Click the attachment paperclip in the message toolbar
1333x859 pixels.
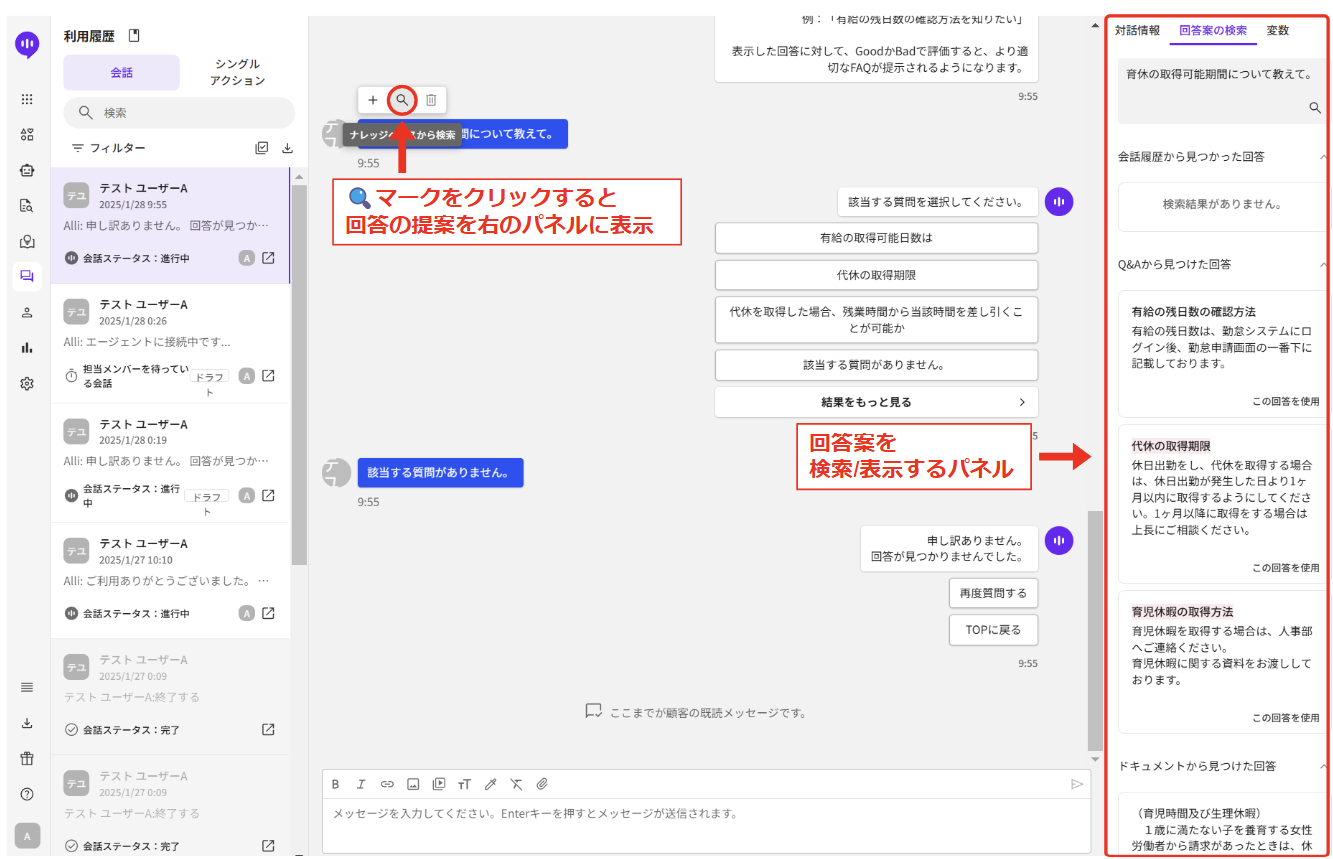(542, 784)
